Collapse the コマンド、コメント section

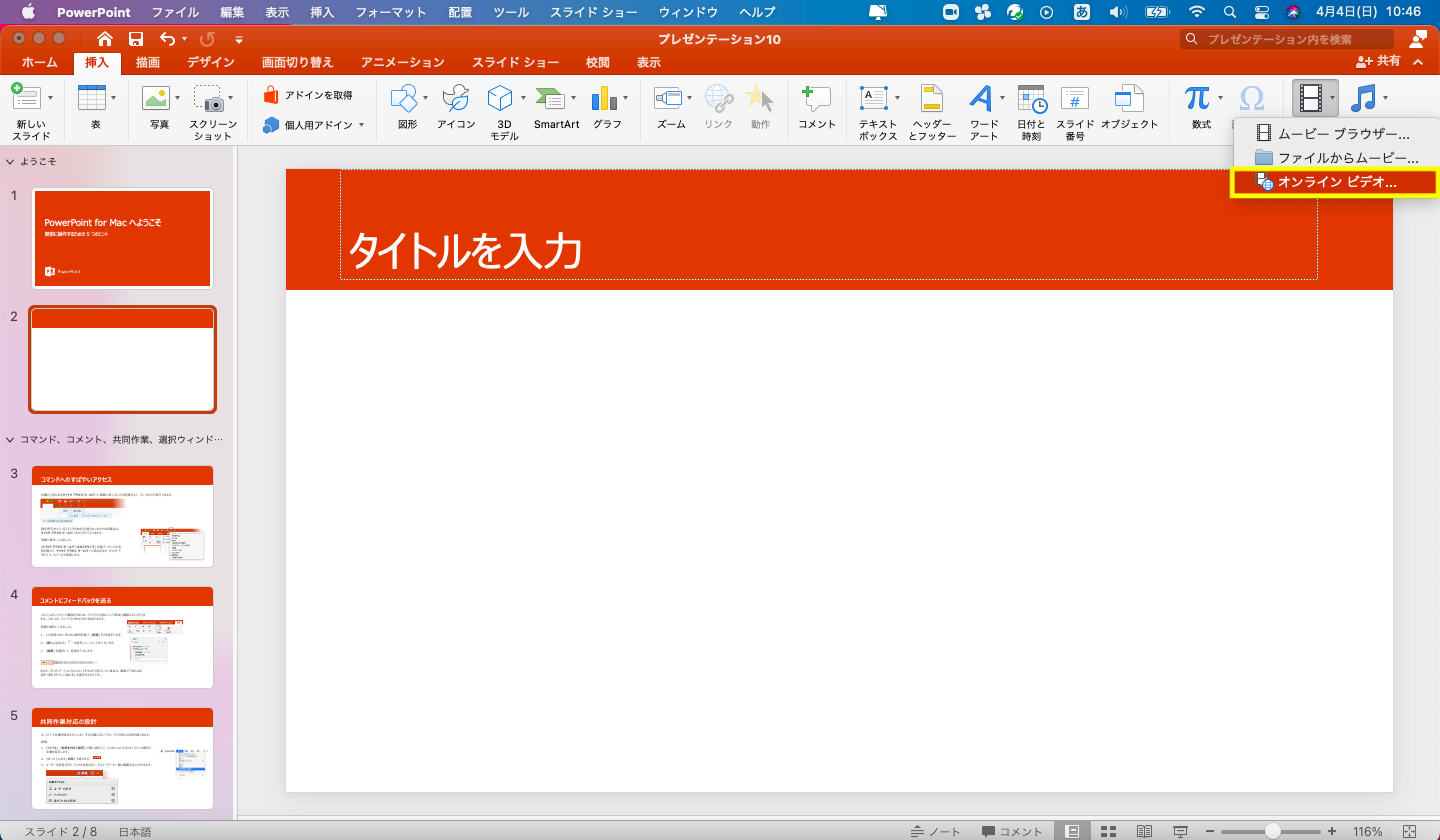pyautogui.click(x=10, y=439)
